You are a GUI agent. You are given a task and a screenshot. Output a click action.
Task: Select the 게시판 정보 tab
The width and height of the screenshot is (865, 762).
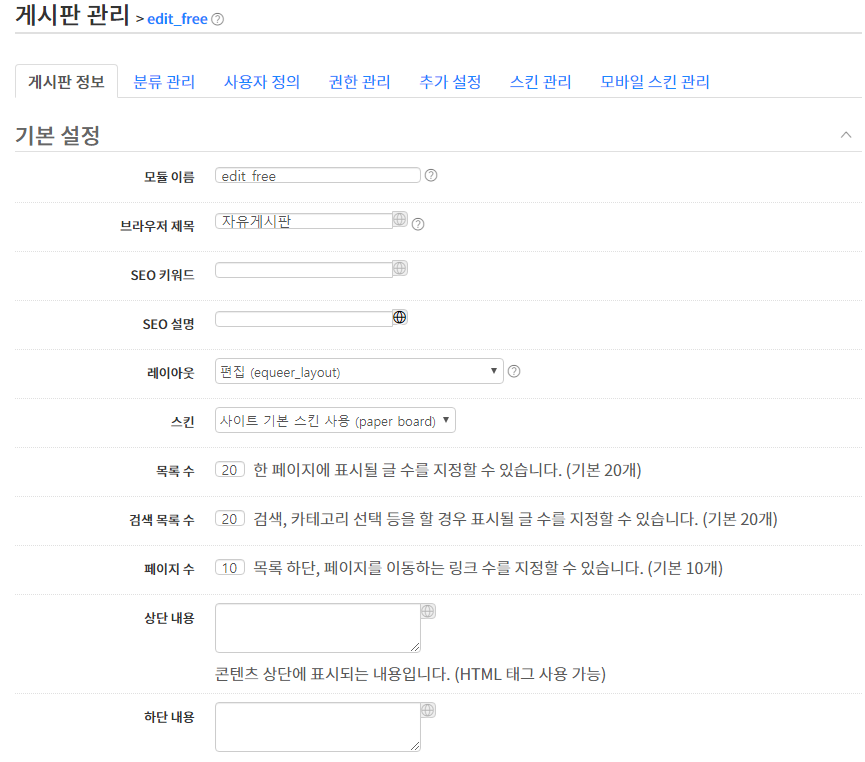(66, 82)
